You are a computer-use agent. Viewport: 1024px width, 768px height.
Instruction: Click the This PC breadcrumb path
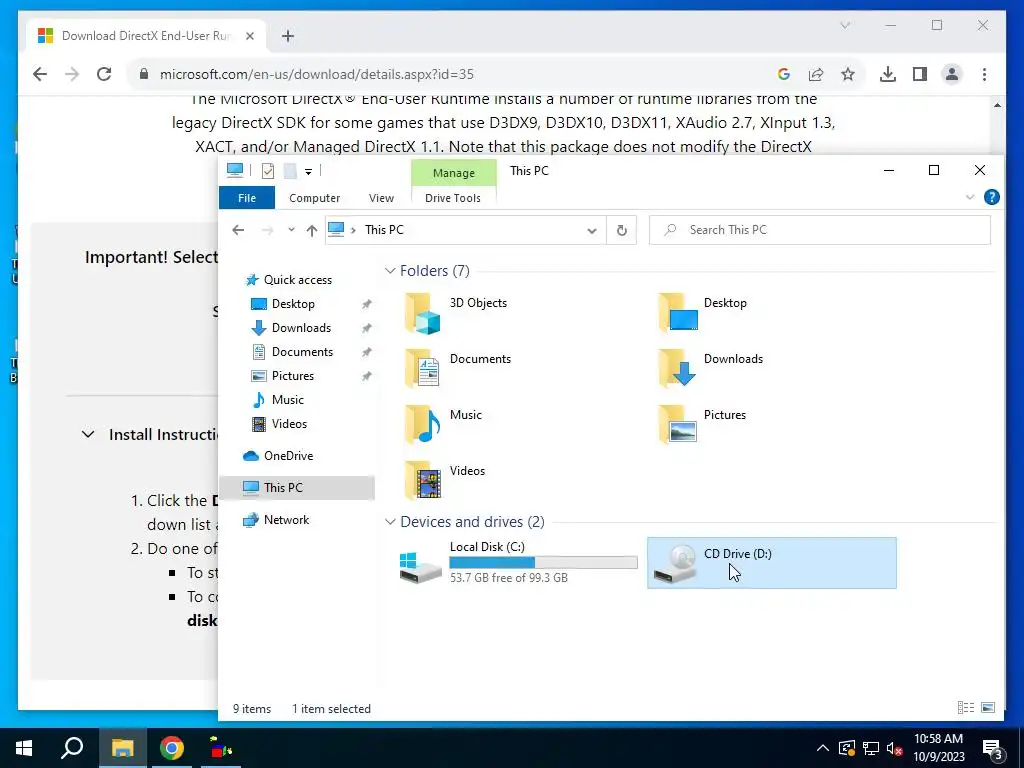pyautogui.click(x=384, y=230)
